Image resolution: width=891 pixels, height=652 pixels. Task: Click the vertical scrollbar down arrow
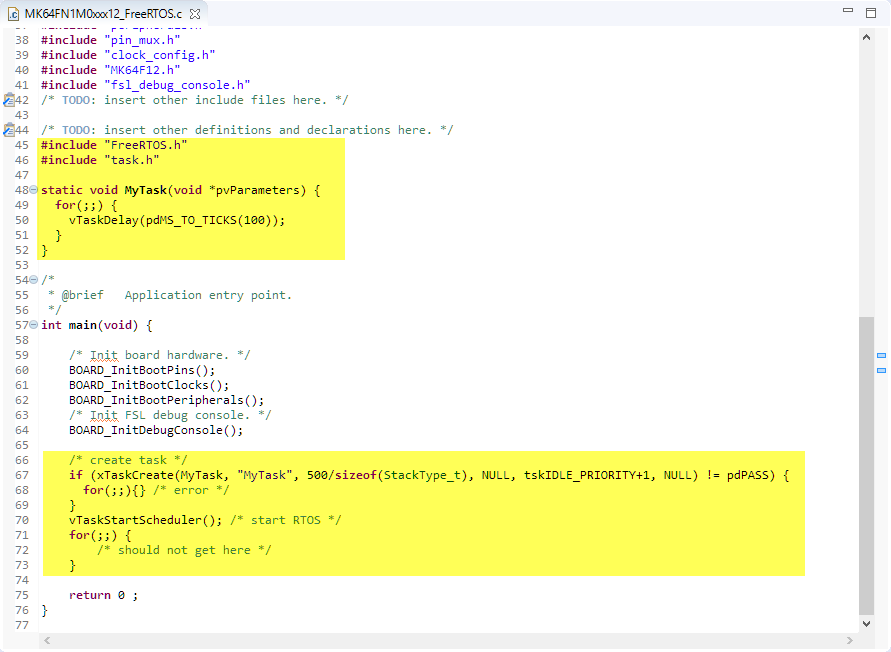(x=866, y=623)
